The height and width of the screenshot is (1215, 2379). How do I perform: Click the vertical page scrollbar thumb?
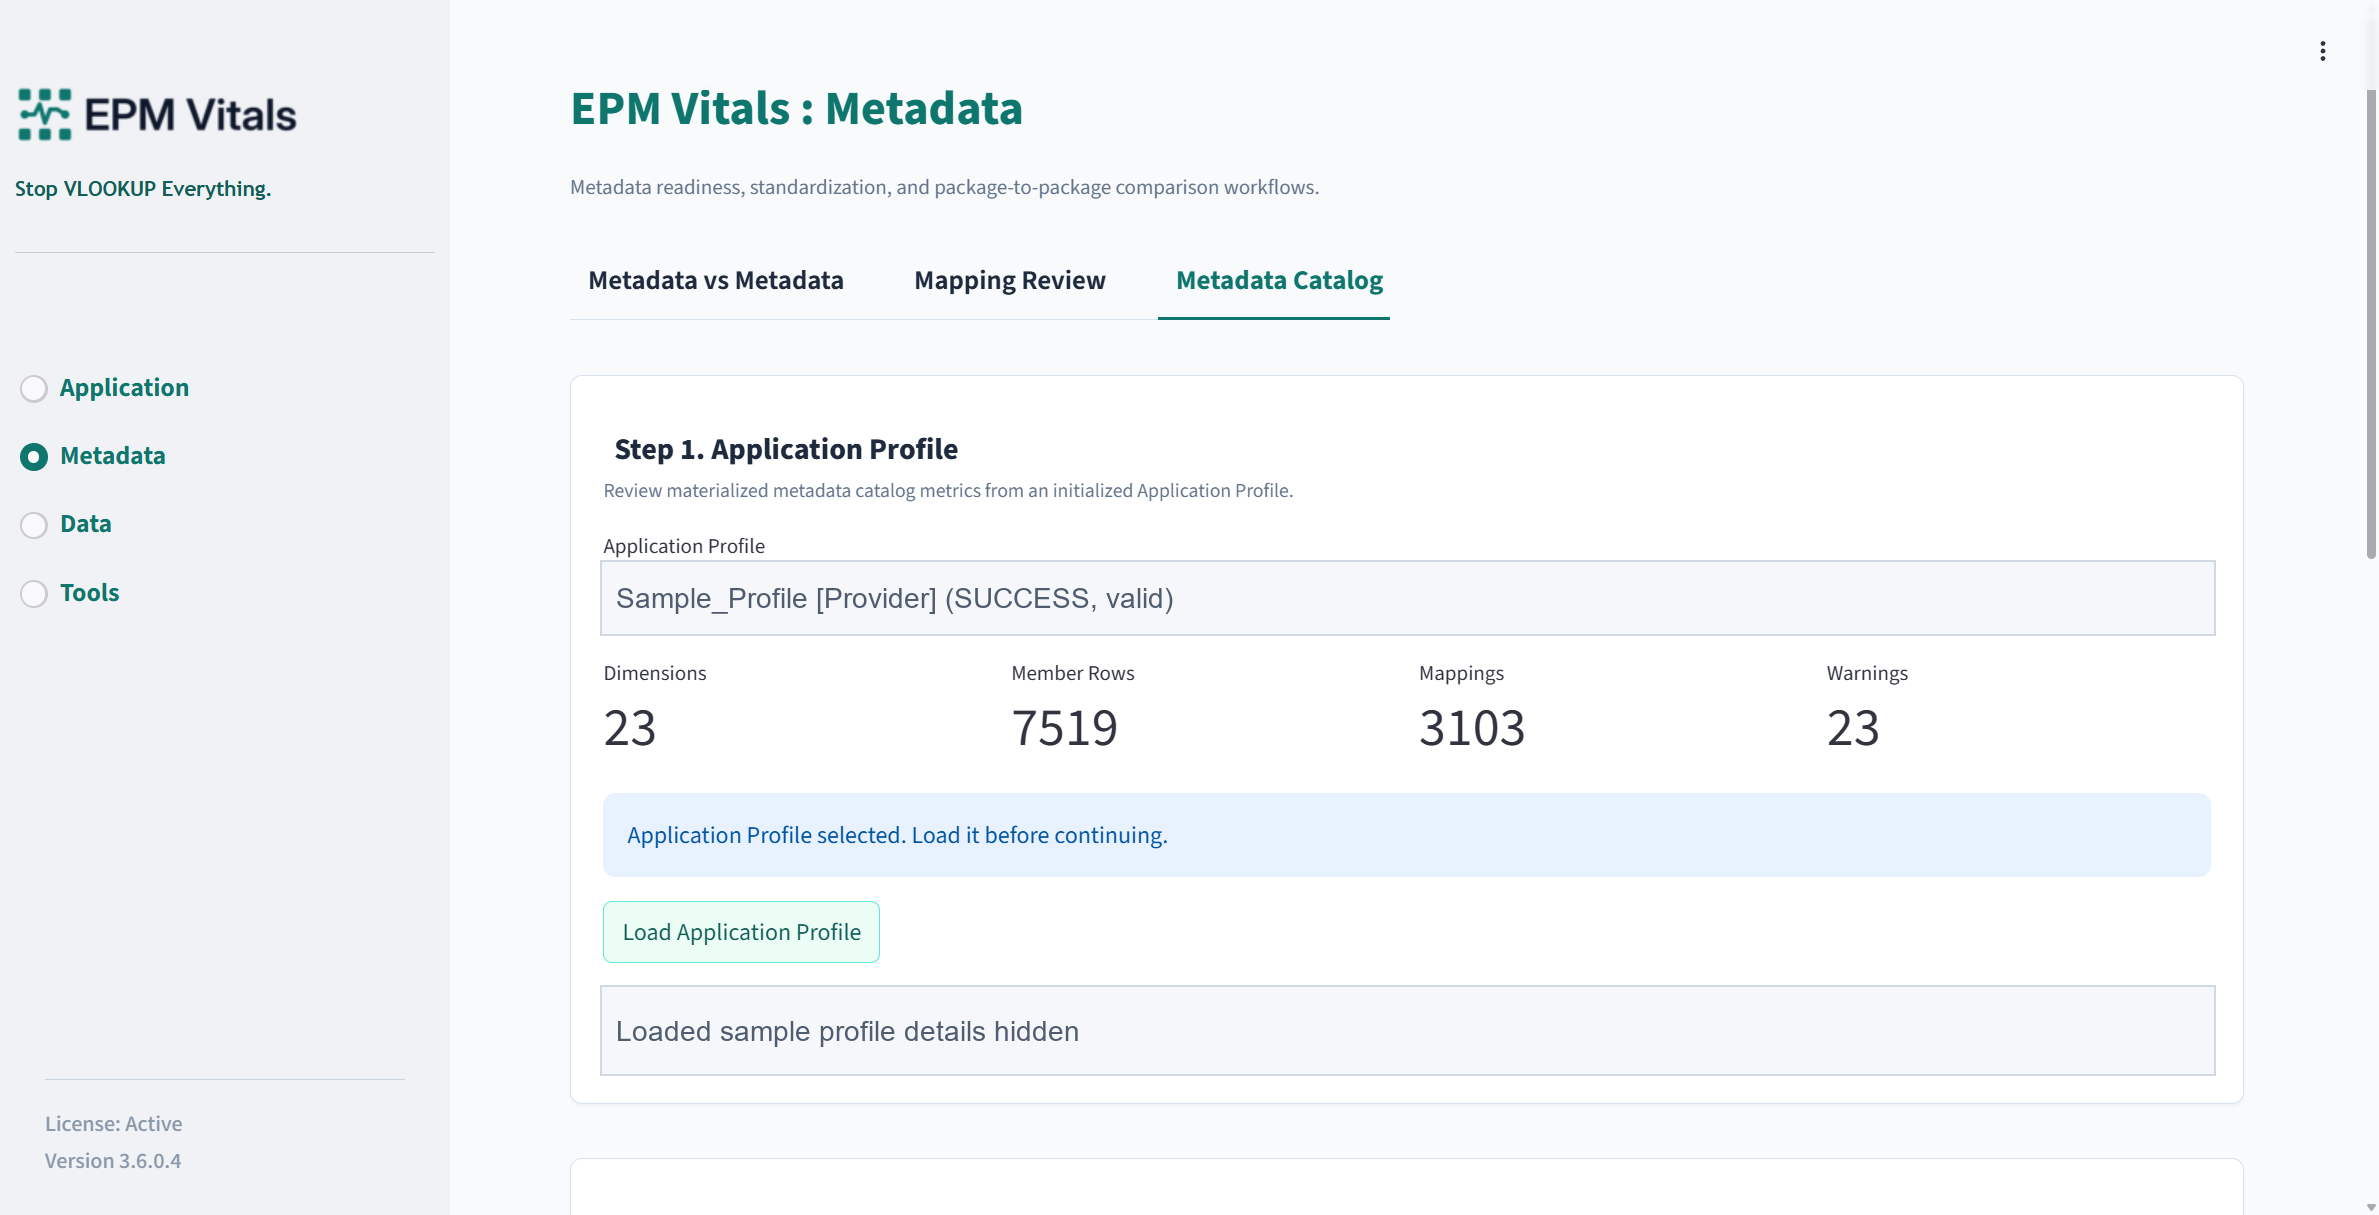pyautogui.click(x=2370, y=324)
